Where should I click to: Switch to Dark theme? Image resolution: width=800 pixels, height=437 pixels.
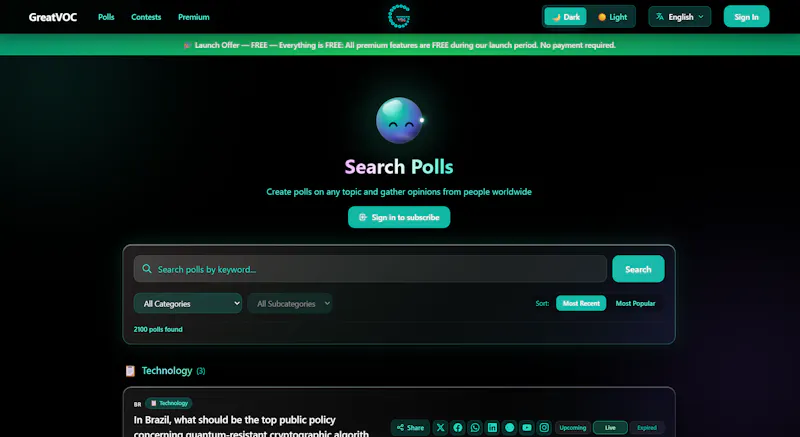(565, 17)
